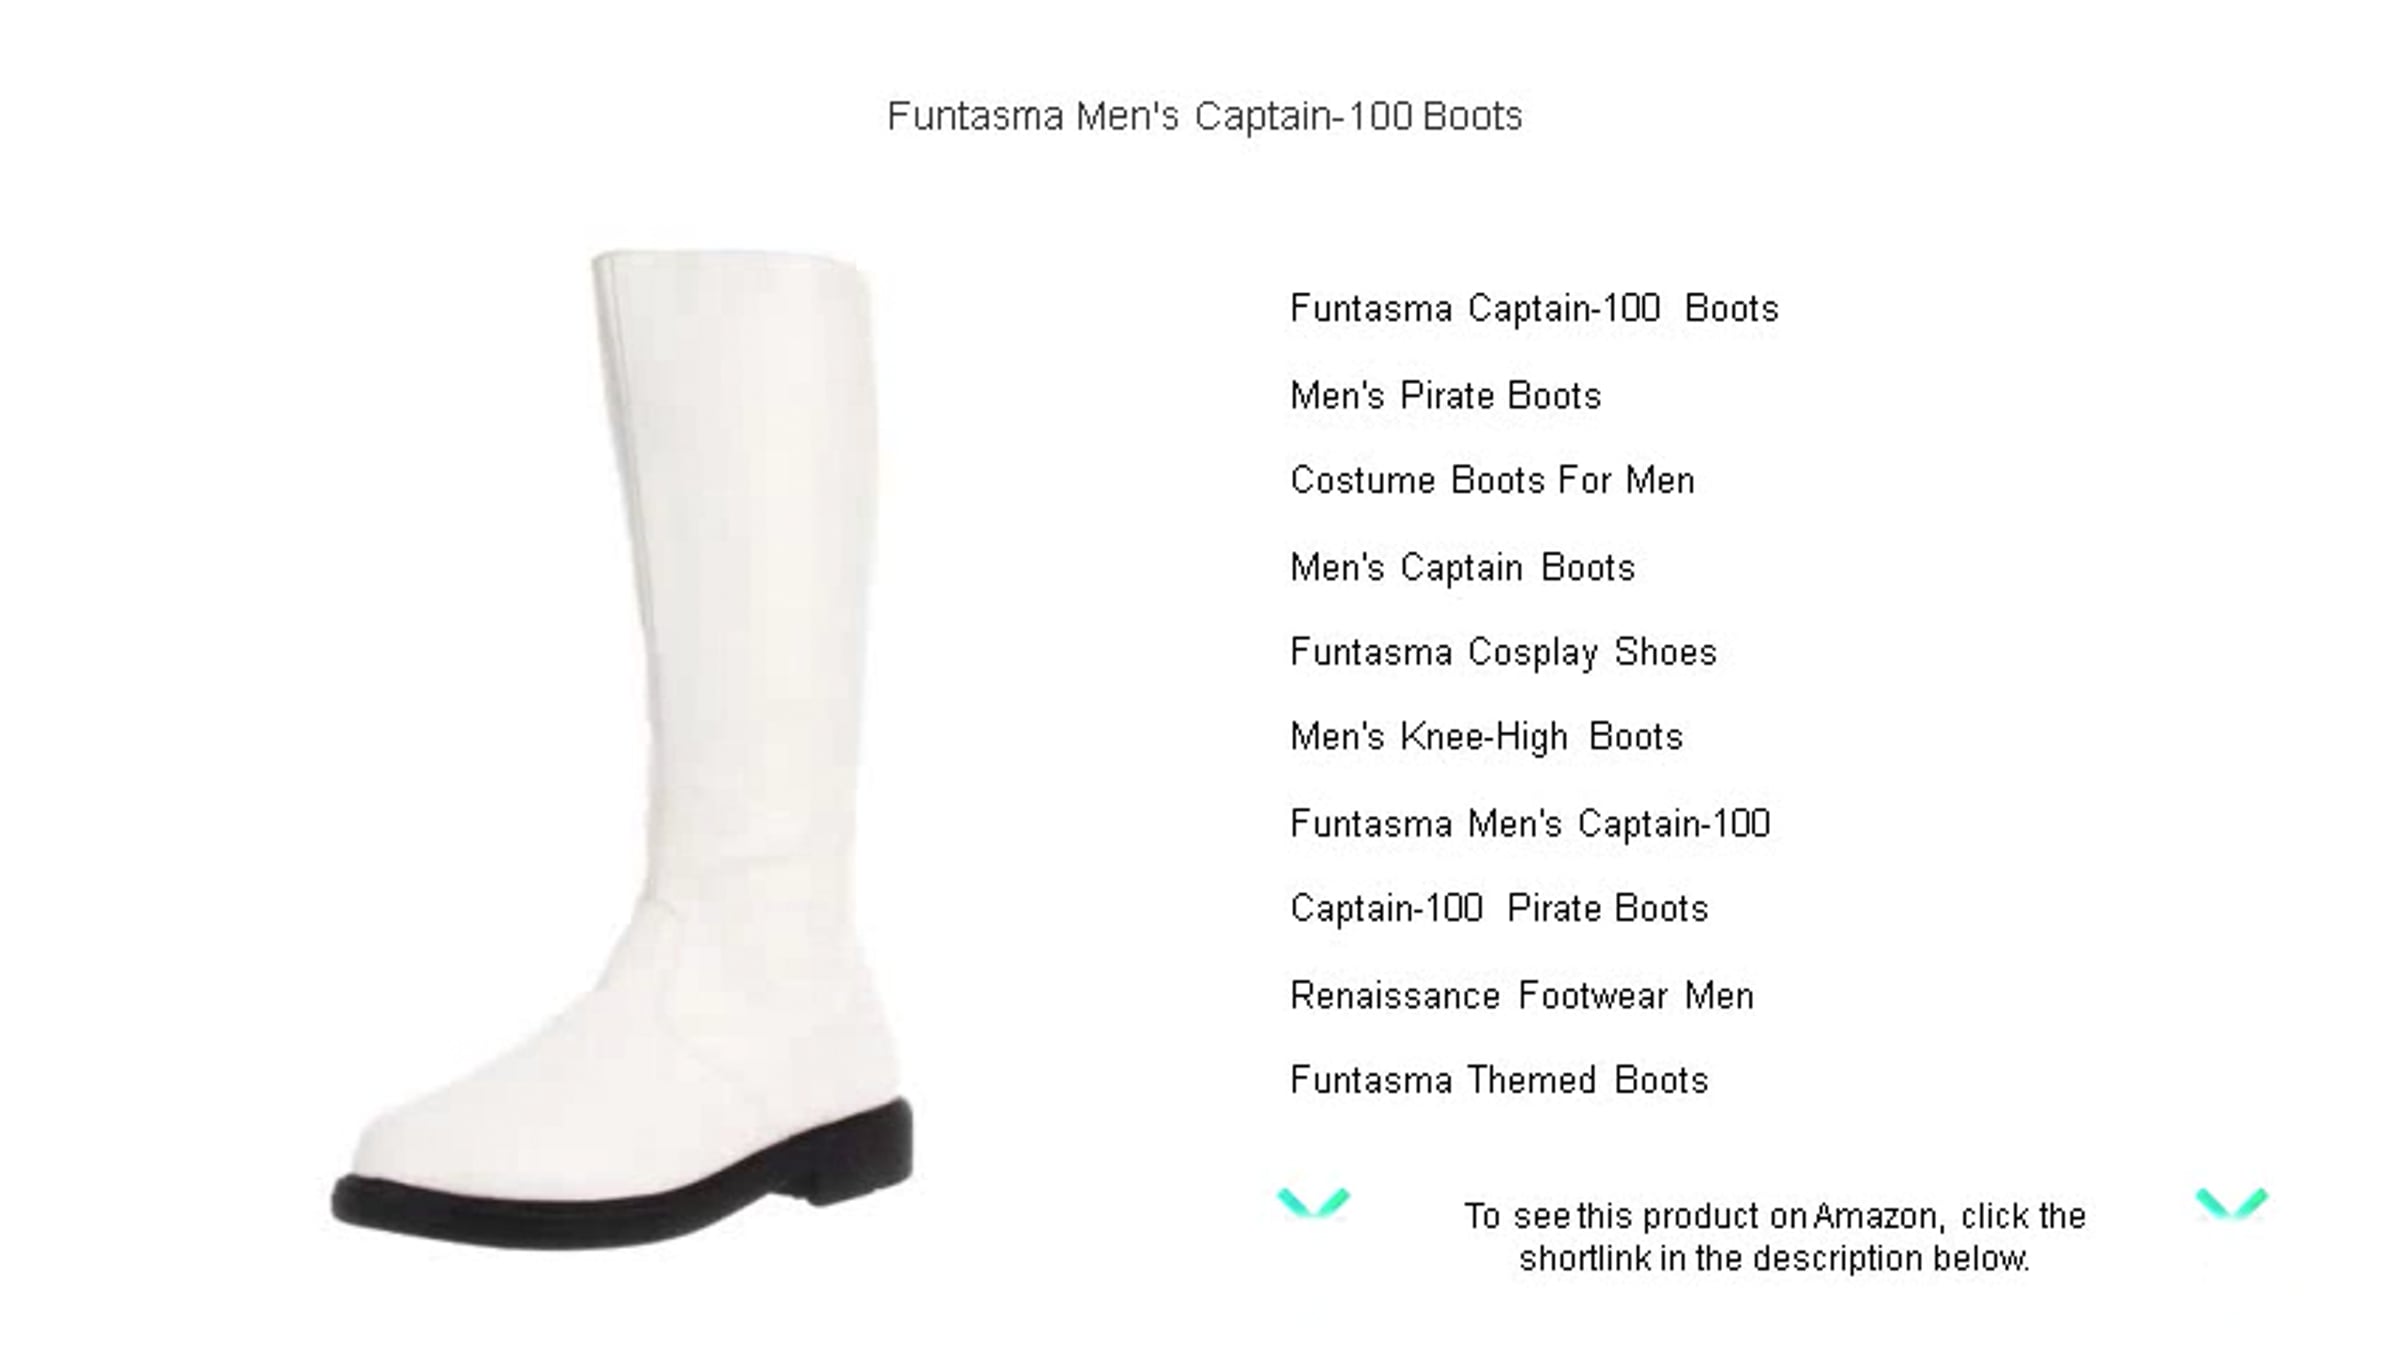Click the left teal down-arrow icon

[x=1313, y=1202]
